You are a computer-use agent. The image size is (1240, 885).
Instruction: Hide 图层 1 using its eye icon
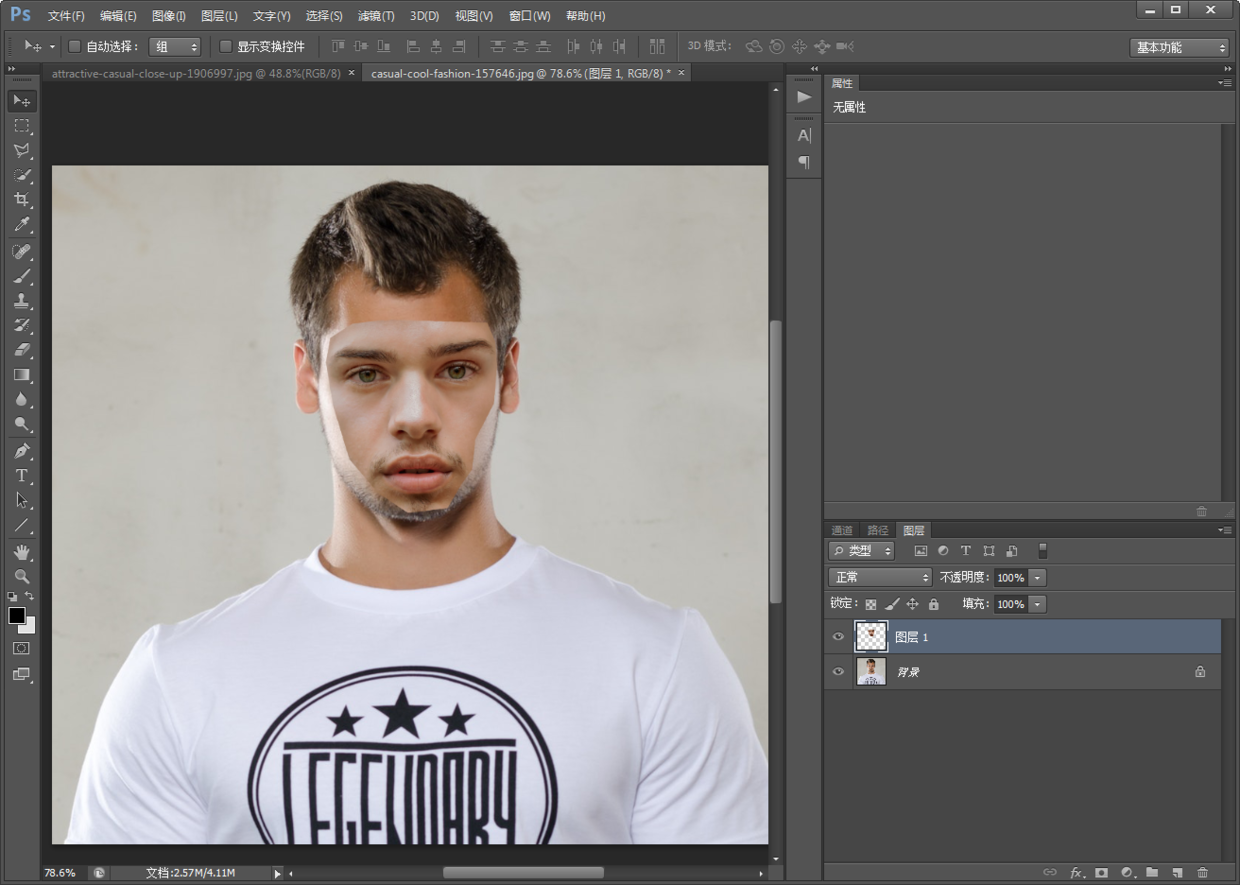pos(838,637)
